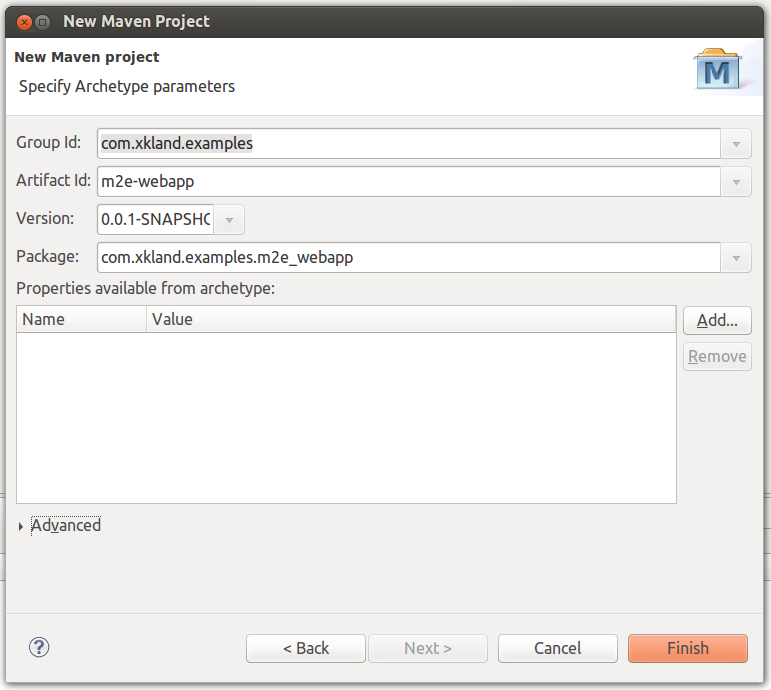Click the grey window button beside the red close button
This screenshot has width=771, height=690.
[43, 22]
